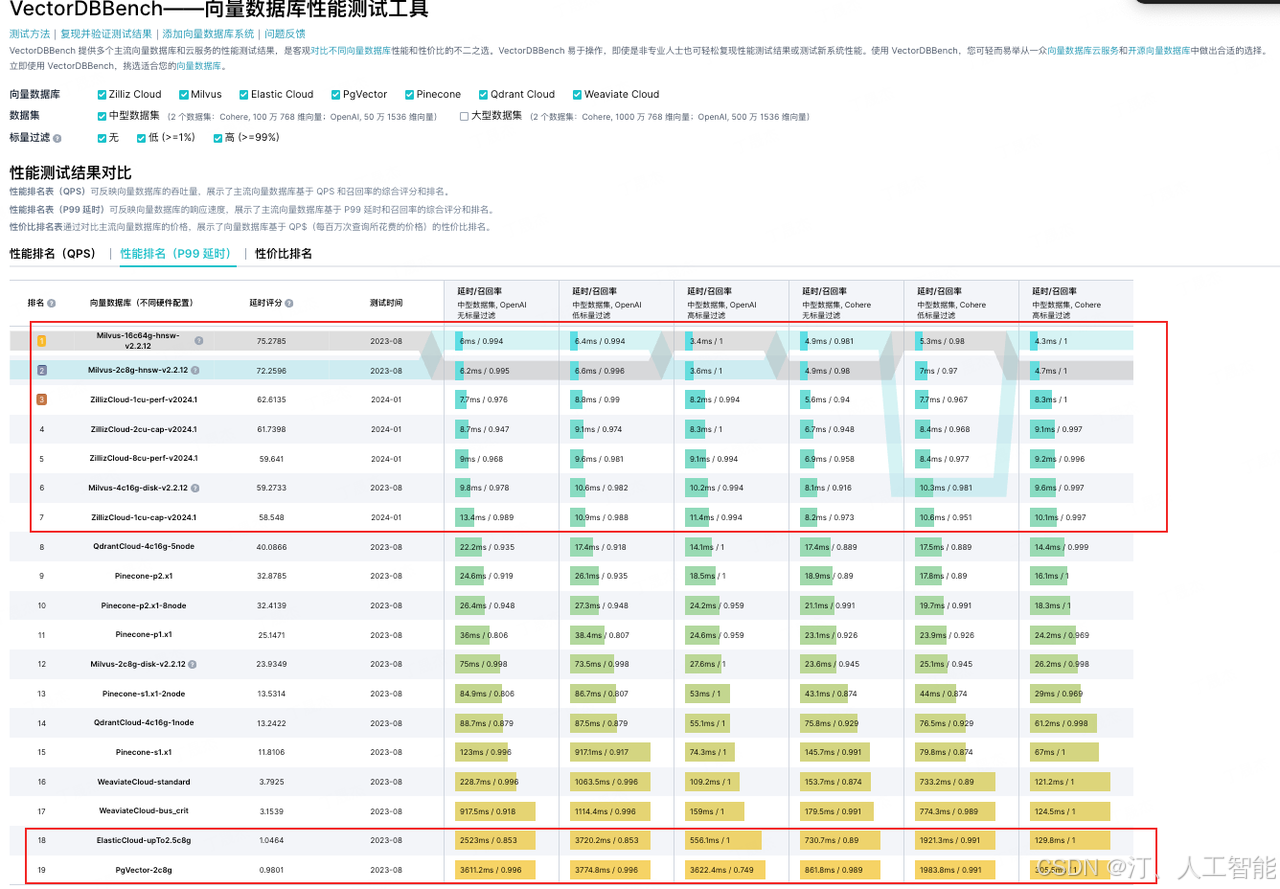Click the ZillizCloud-8cu-perf-v2024.1 row name
Screen dimensions: 1280x889
coord(143,459)
